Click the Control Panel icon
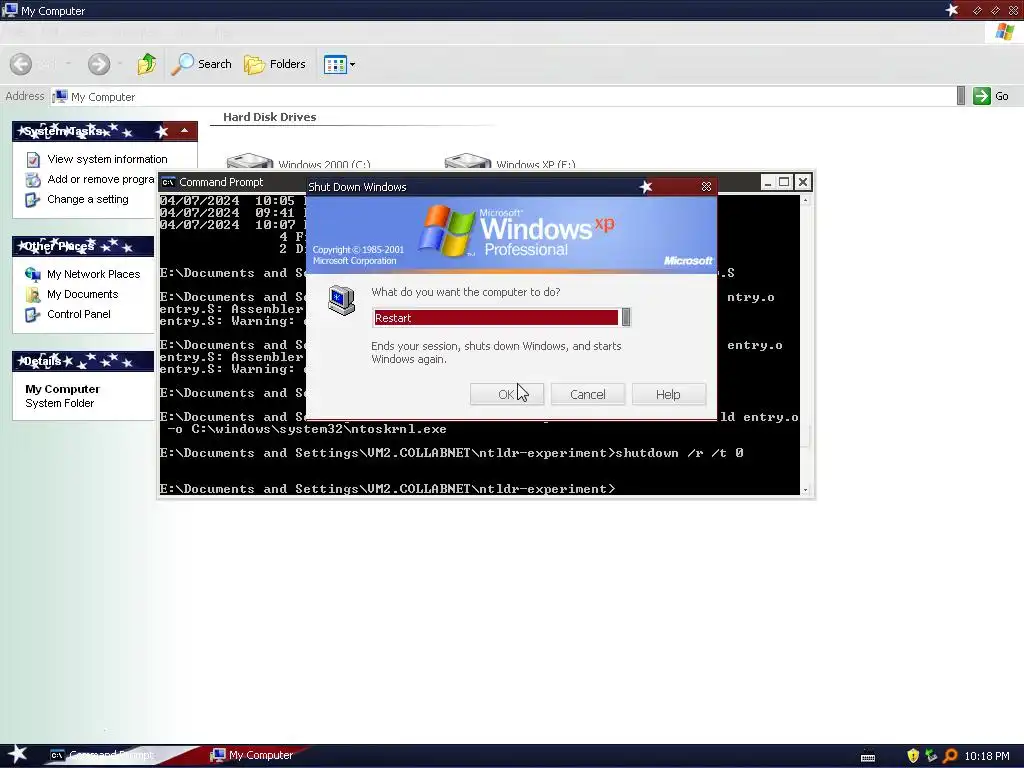The image size is (1024, 768). [x=33, y=315]
